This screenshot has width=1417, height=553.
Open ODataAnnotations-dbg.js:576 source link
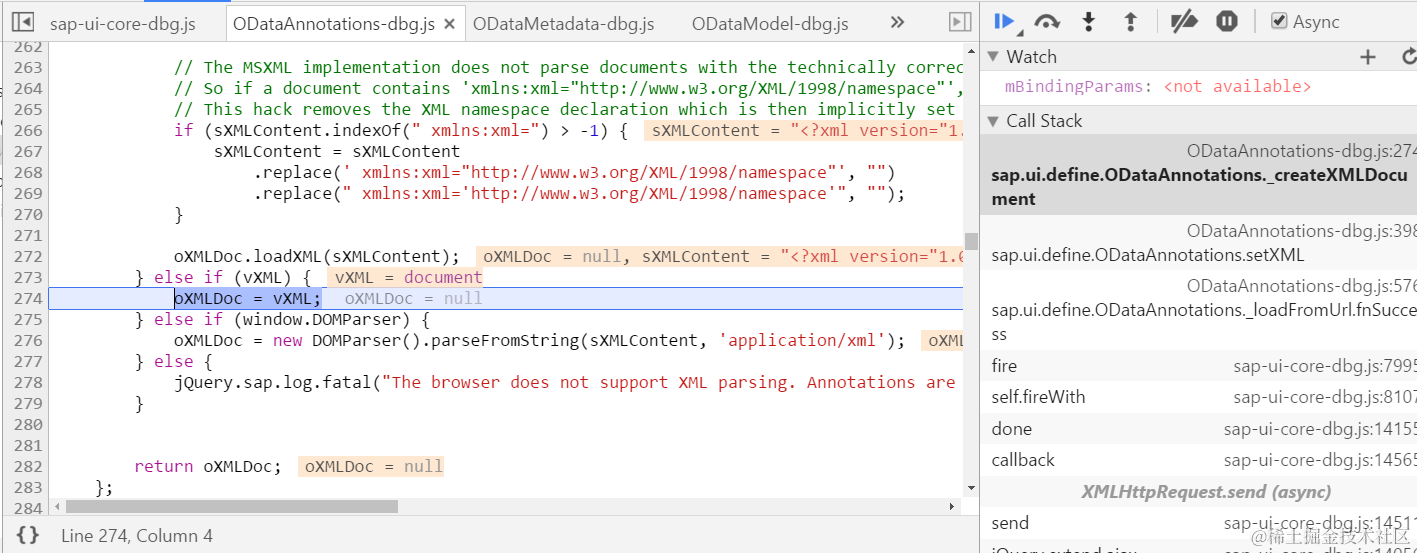click(1301, 286)
